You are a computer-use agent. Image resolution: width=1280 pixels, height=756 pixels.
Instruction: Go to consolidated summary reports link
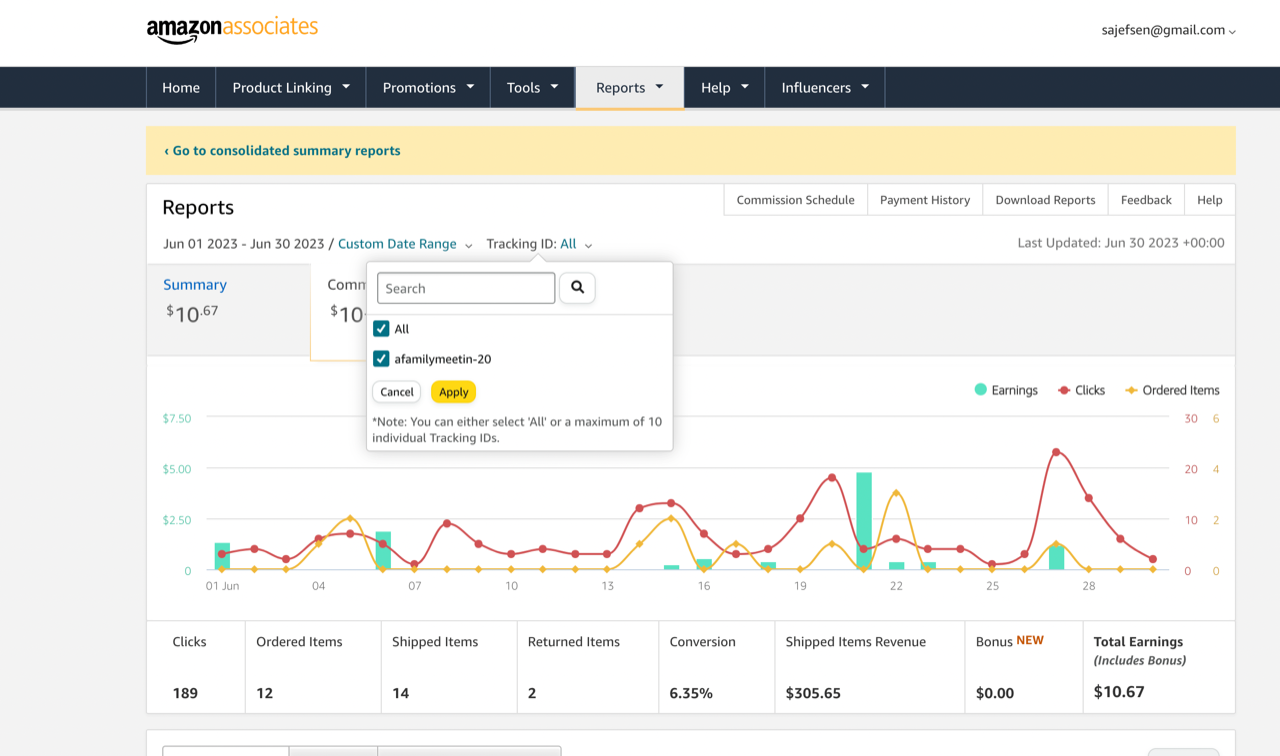pyautogui.click(x=282, y=151)
